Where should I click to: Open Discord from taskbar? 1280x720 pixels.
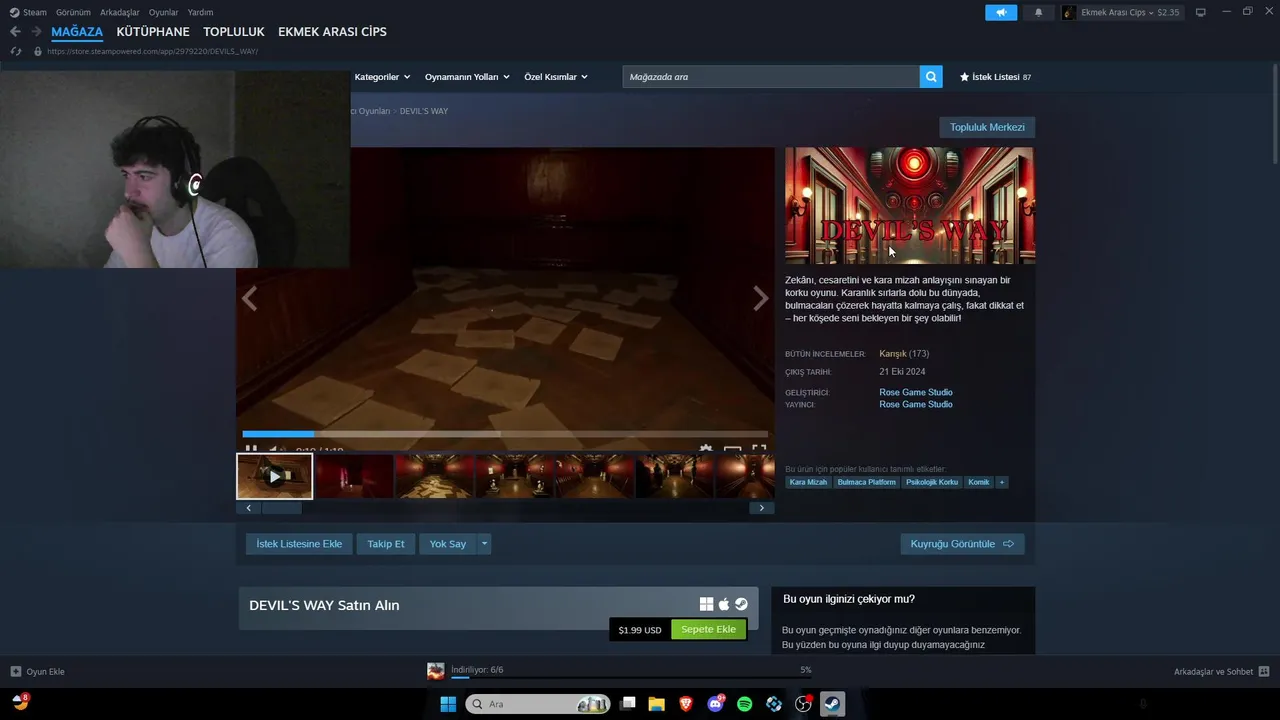(716, 704)
